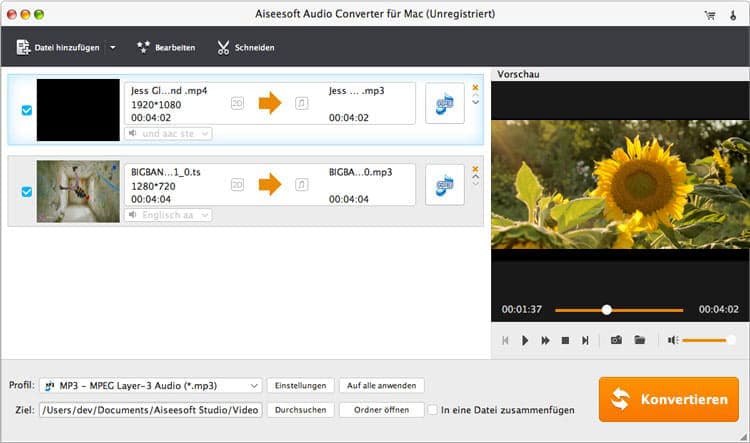
Task: Click the sunflower preview video area
Action: click(620, 184)
